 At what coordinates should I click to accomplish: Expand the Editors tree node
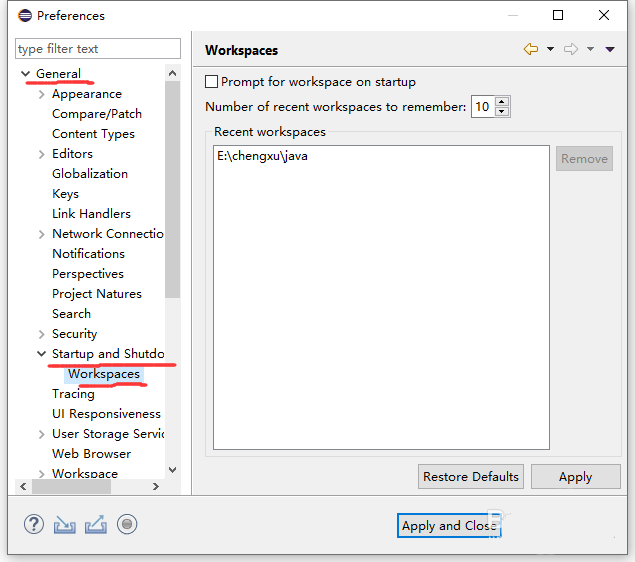(41, 154)
